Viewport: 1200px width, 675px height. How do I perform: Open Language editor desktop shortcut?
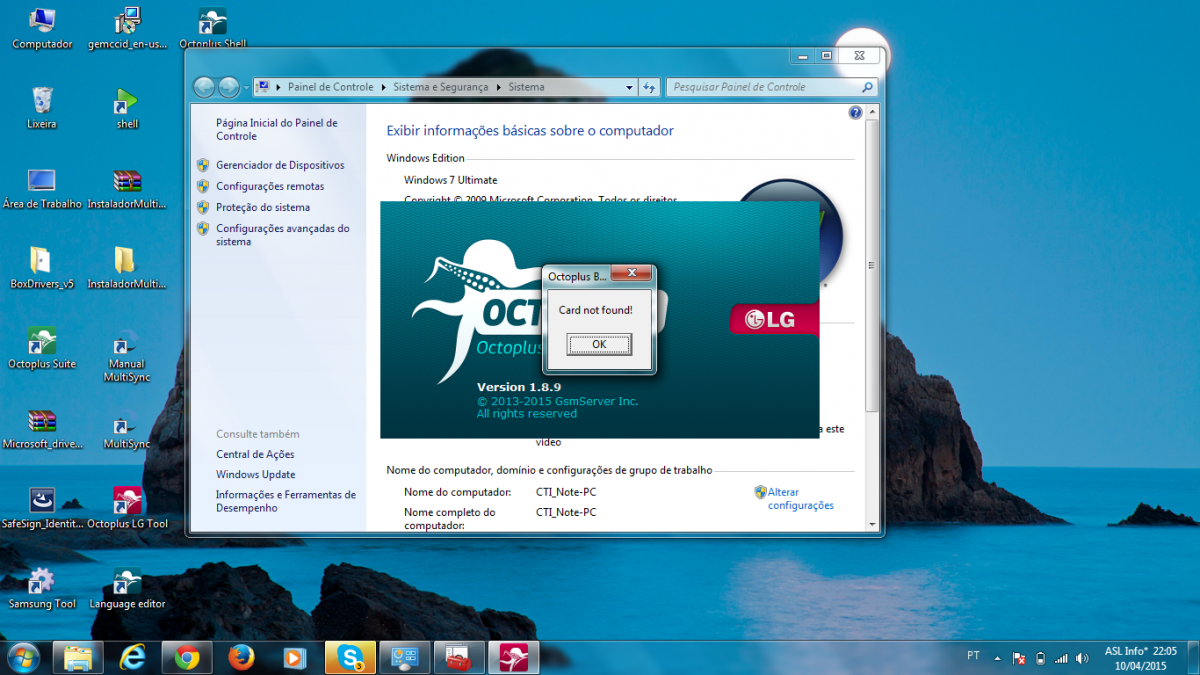pos(127,587)
